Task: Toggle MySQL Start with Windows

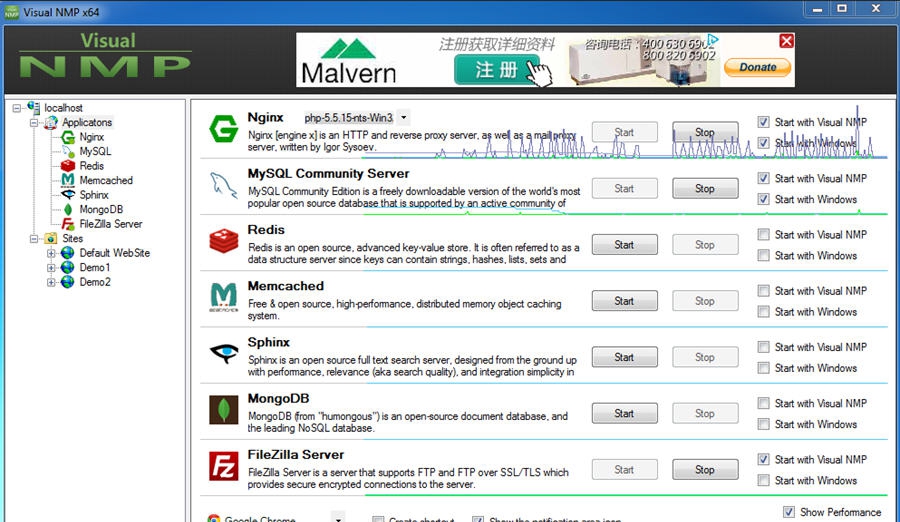Action: (763, 199)
